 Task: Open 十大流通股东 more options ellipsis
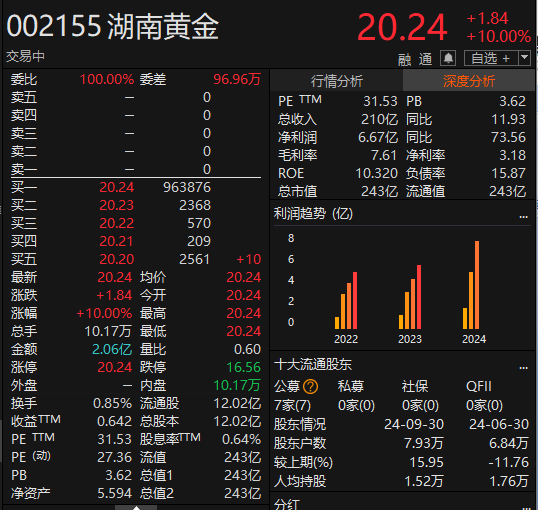click(523, 368)
